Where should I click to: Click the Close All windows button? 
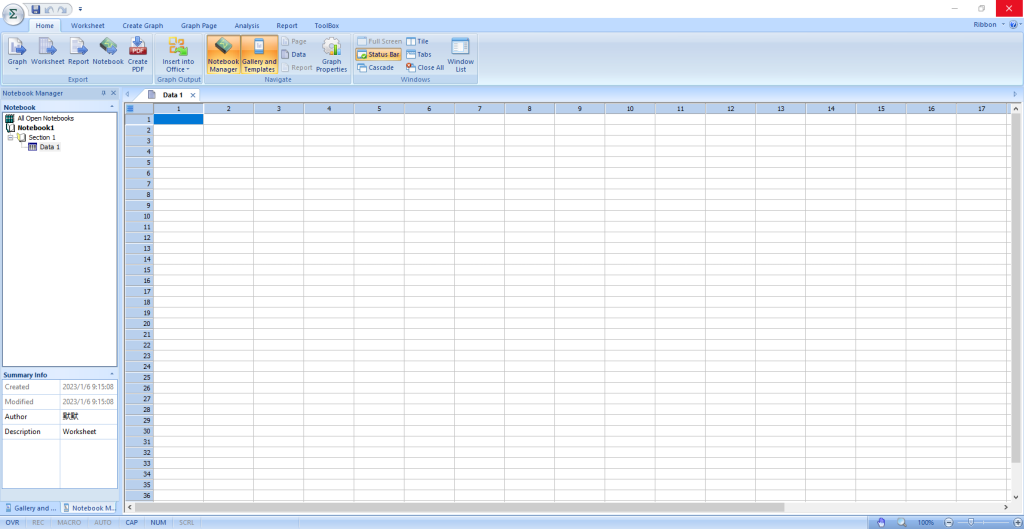tap(425, 67)
